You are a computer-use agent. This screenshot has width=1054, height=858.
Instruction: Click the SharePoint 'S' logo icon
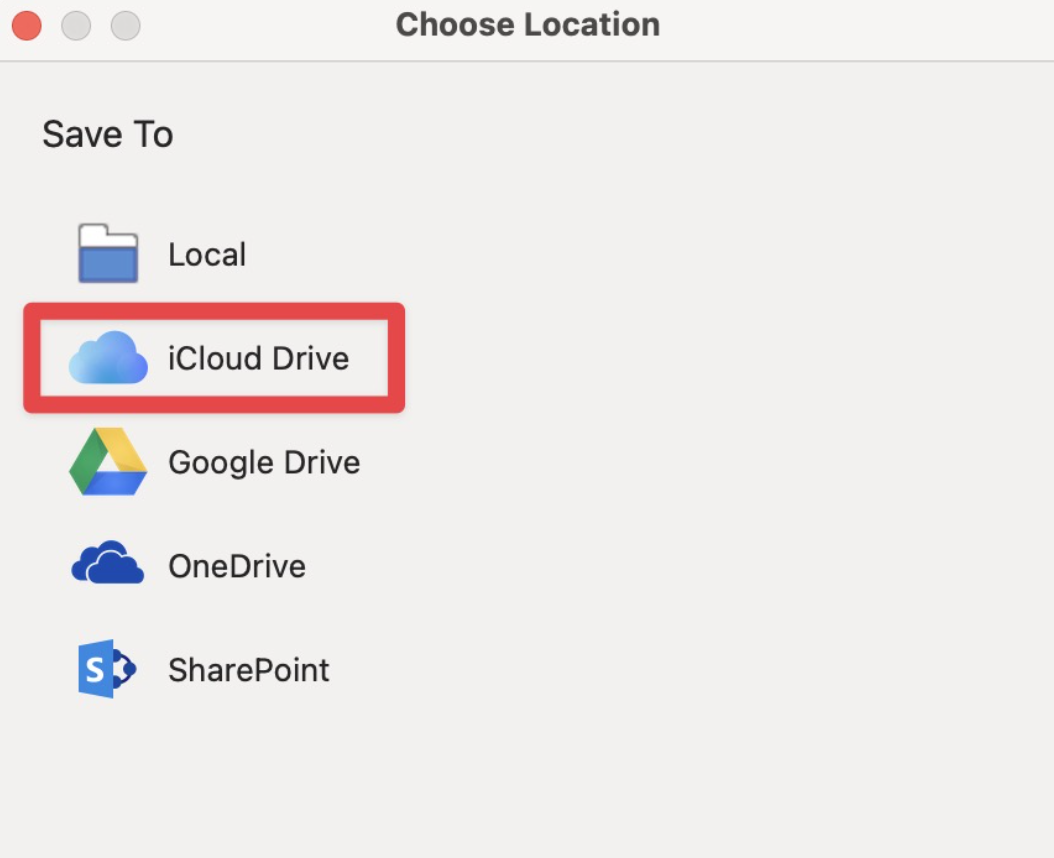(107, 669)
